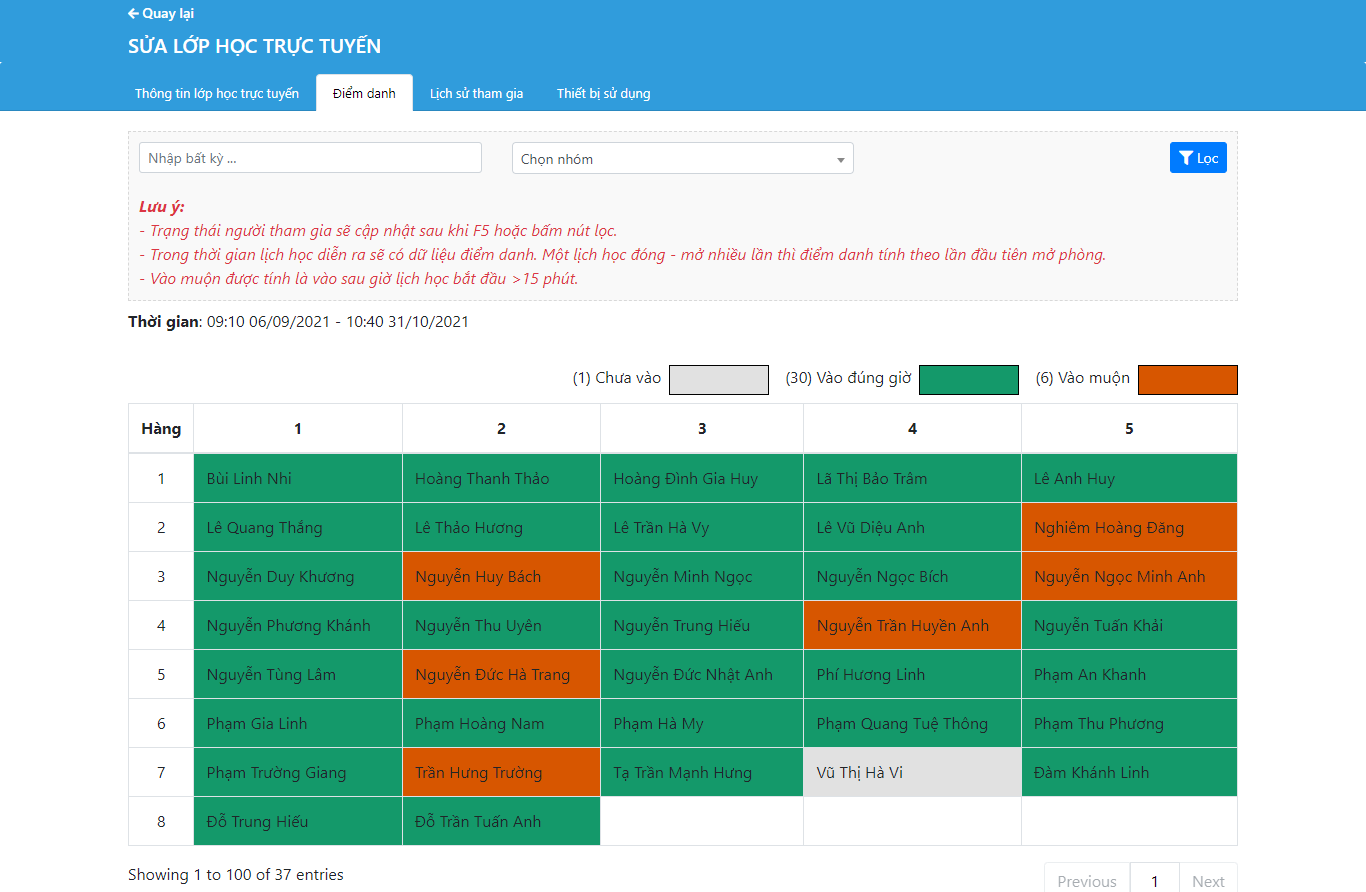Click Nguyễn Ngọc Bích cell
The width and height of the screenshot is (1366, 892).
912,577
